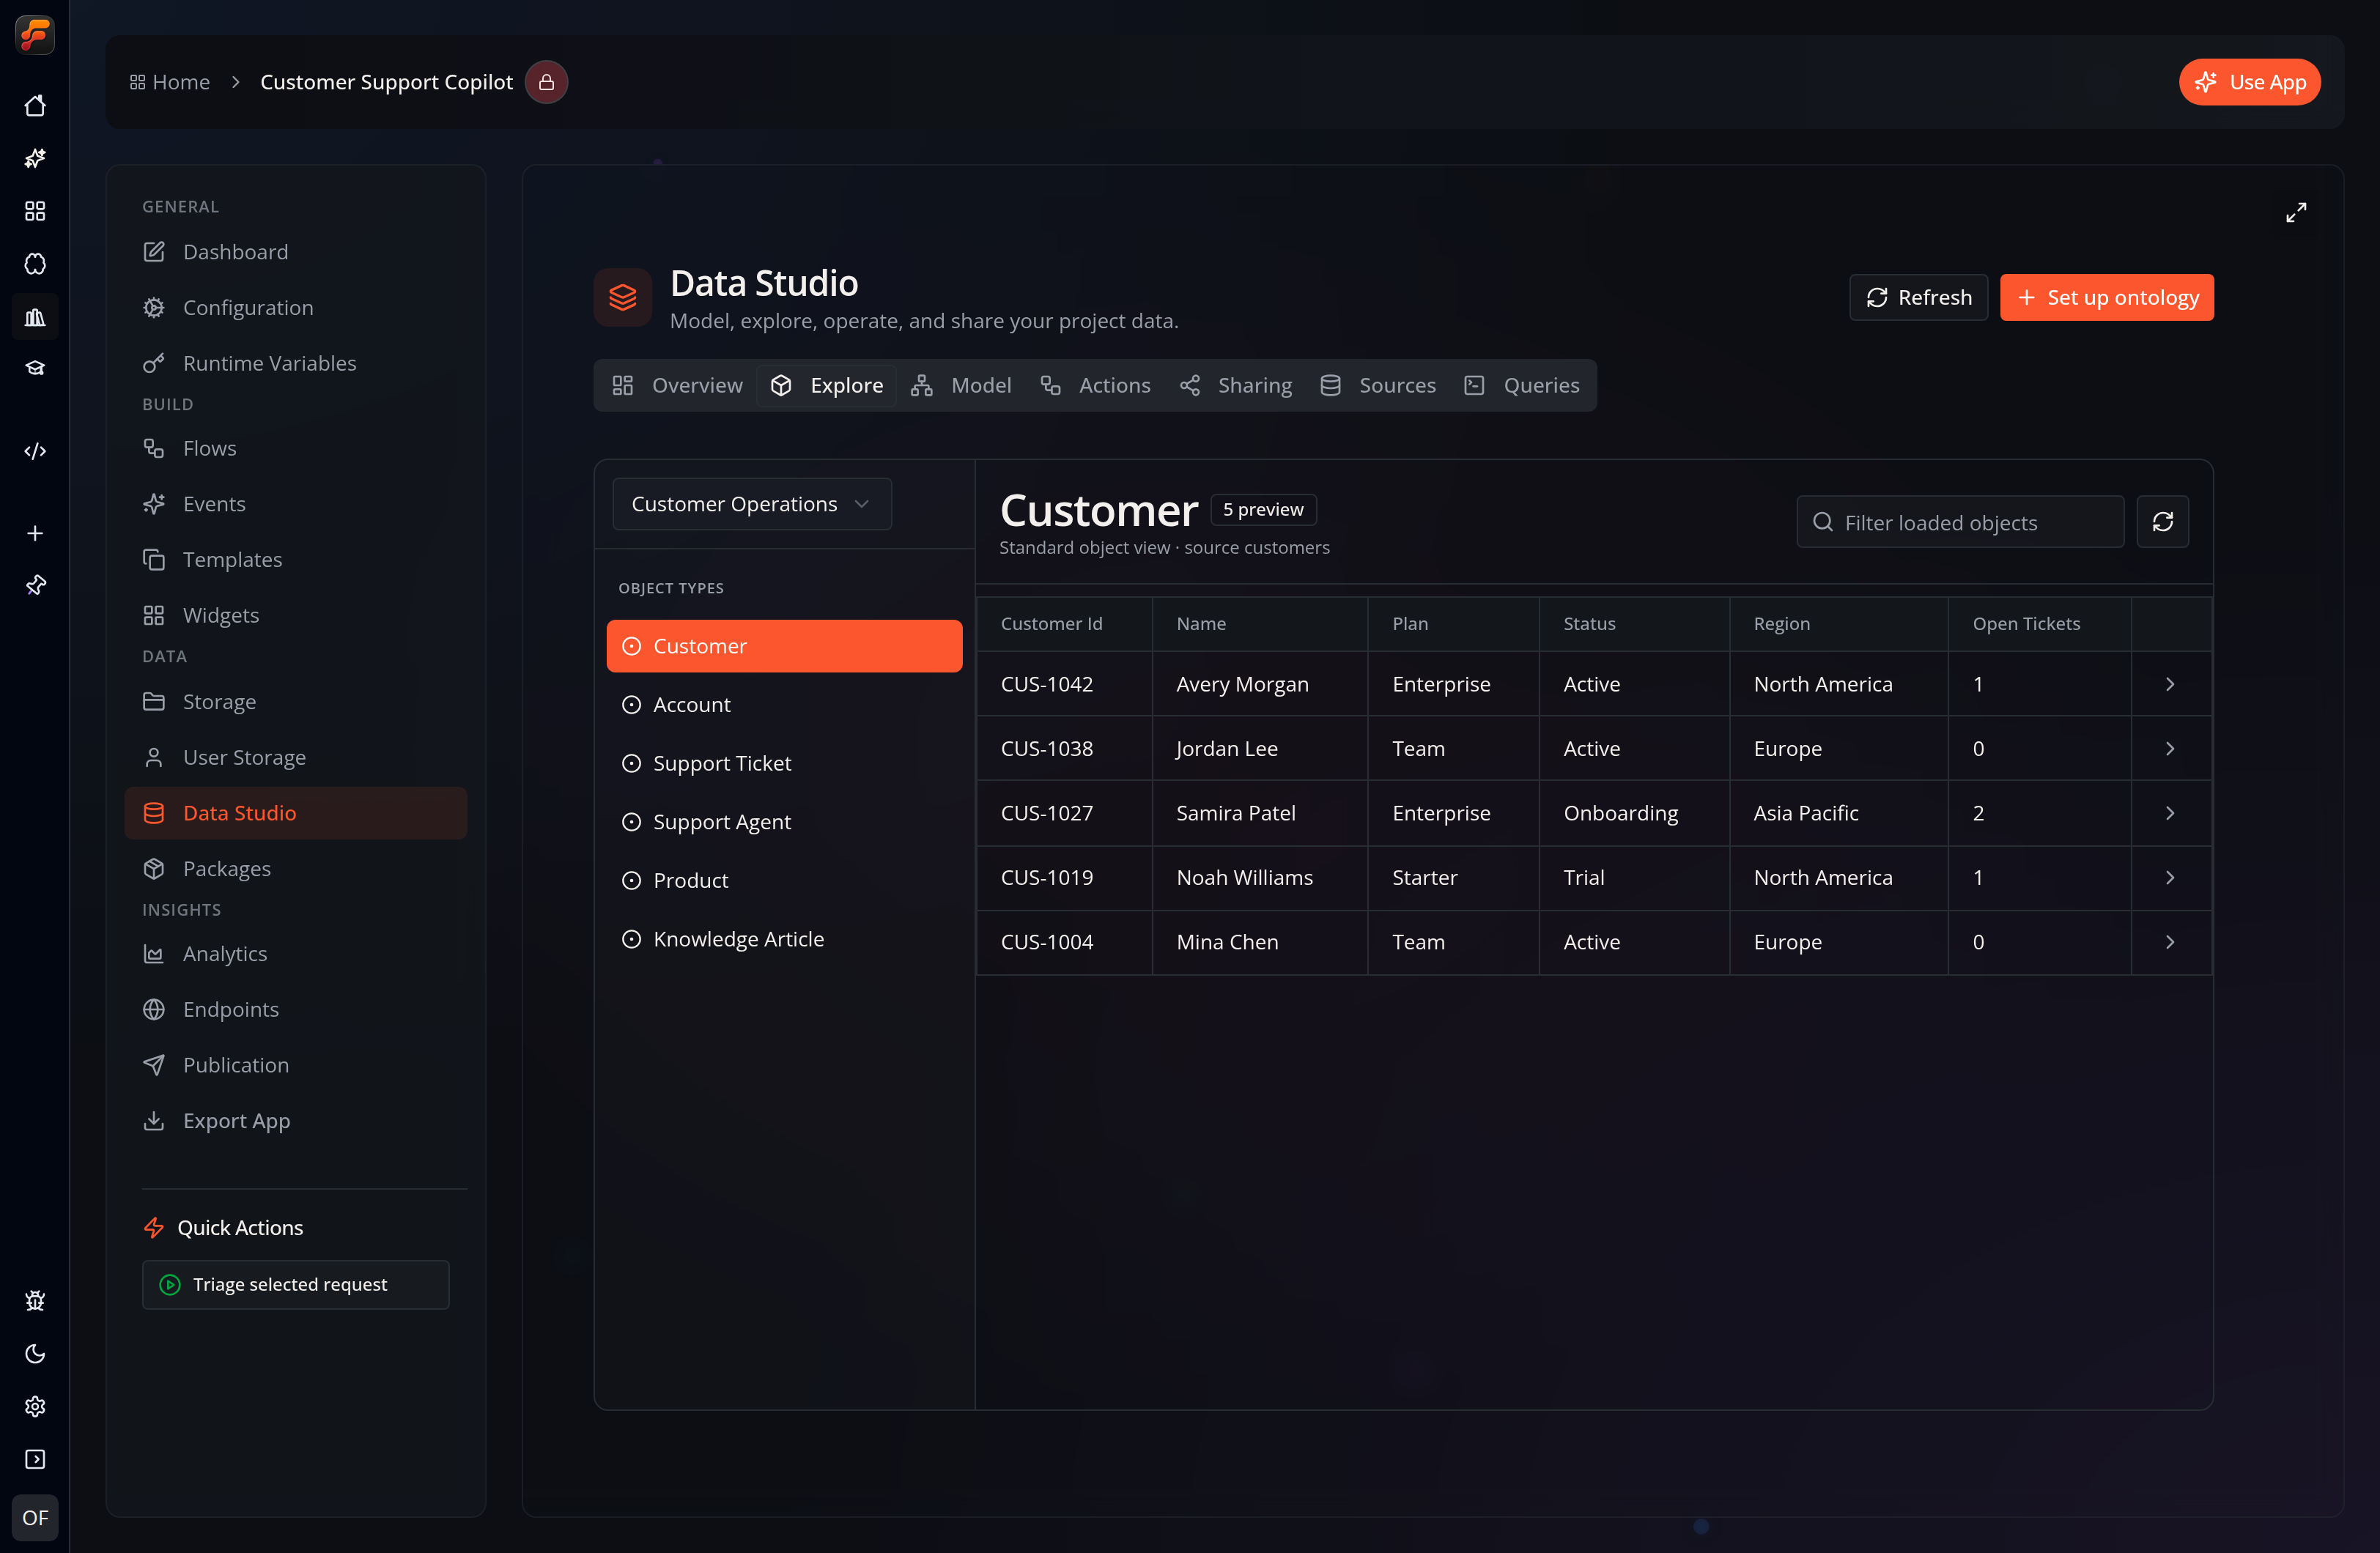Select the Support Ticket object type
This screenshot has height=1553, width=2380.
784,763
